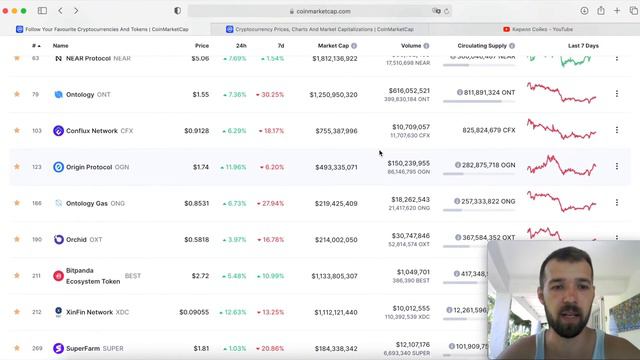Open Safari downloads icon
Image resolution: width=640 pixels, height=360 pixels.
tap(584, 11)
